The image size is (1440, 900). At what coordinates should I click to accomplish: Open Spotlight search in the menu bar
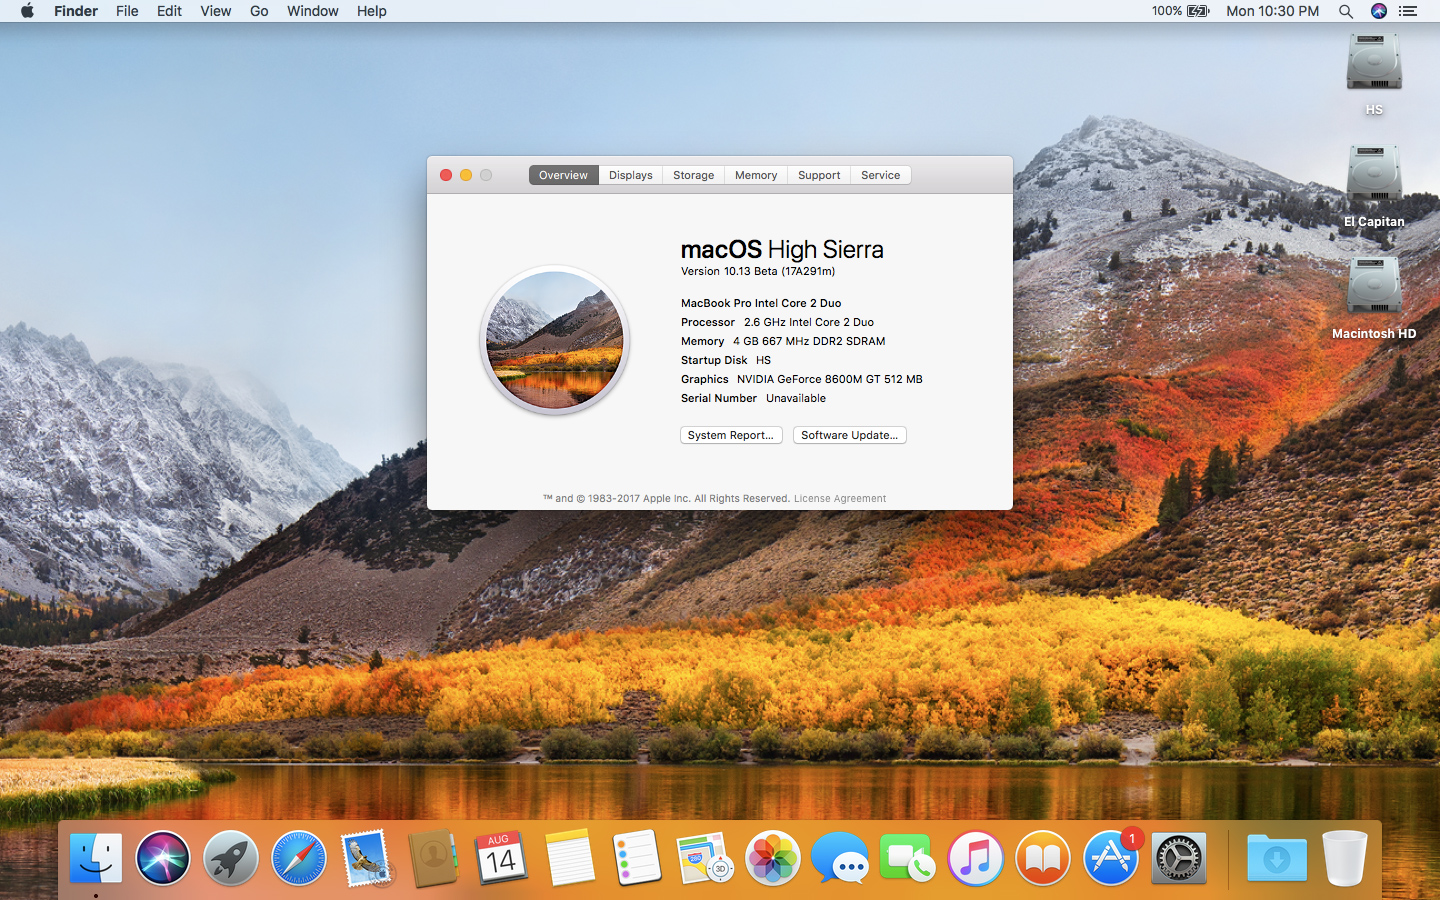[1346, 11]
